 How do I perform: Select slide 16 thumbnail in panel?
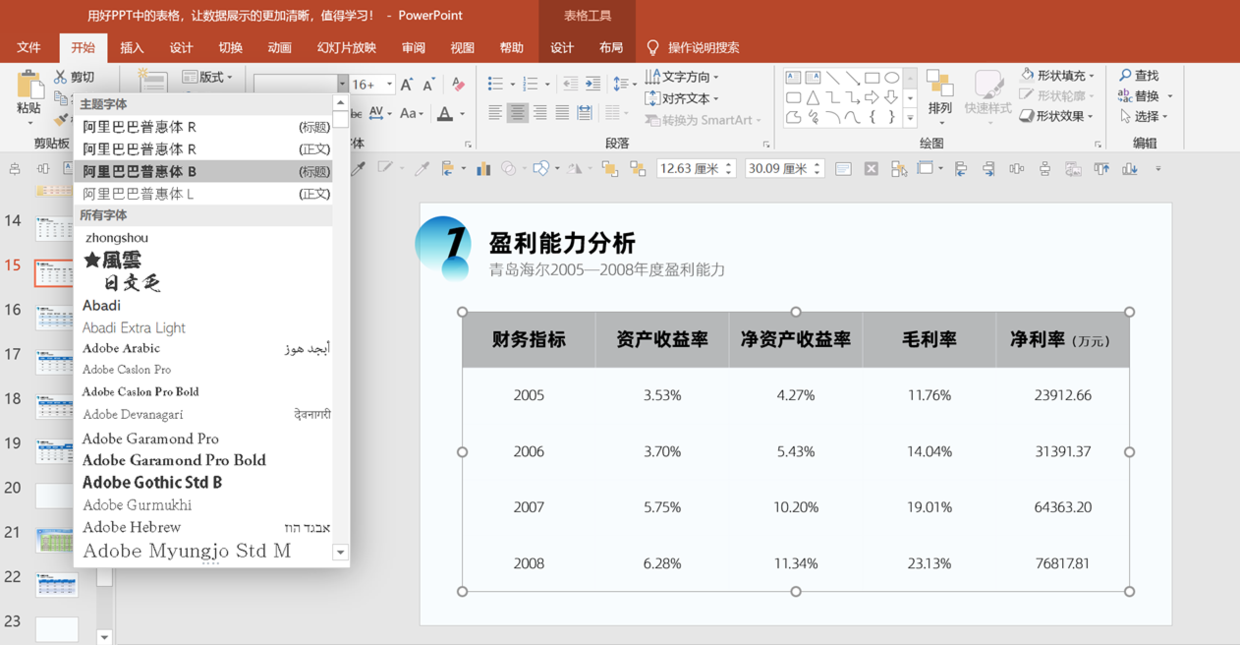(x=56, y=318)
